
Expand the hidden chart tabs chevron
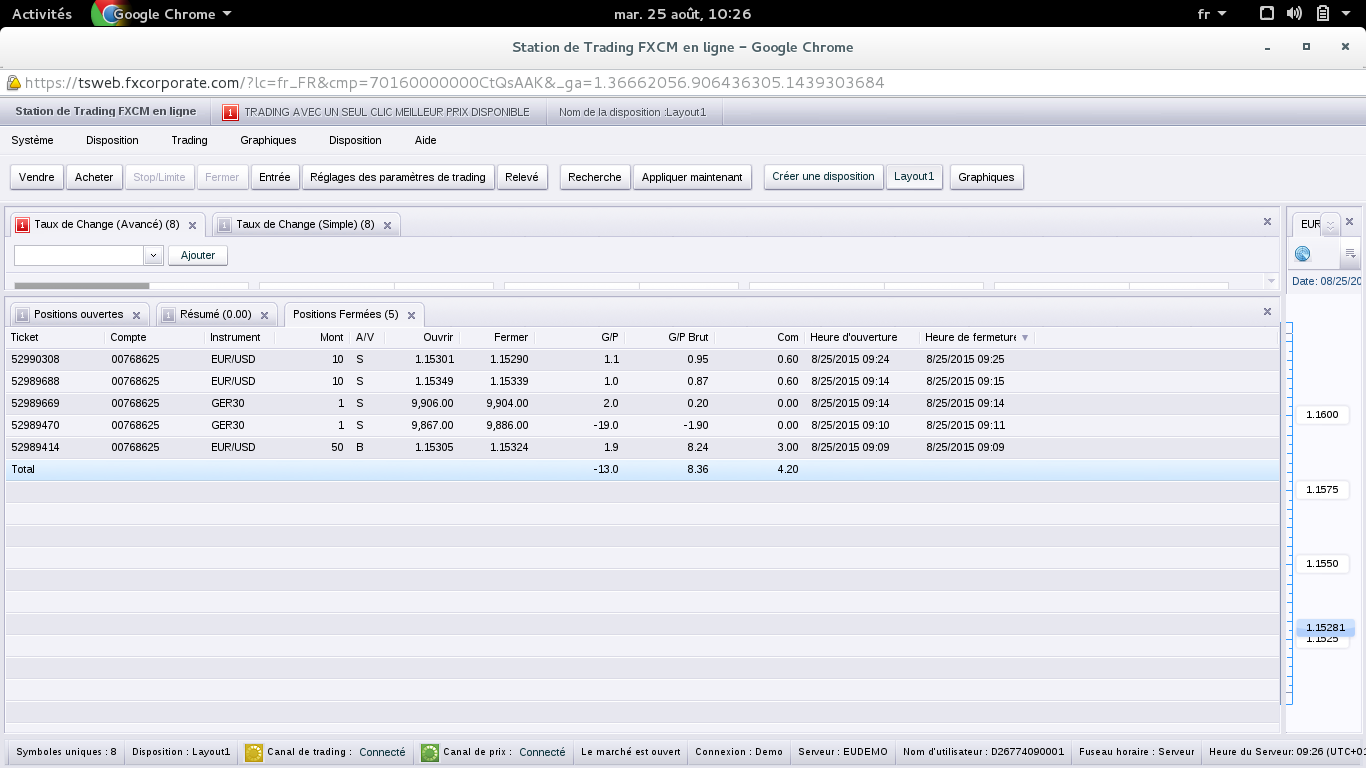(x=1330, y=225)
